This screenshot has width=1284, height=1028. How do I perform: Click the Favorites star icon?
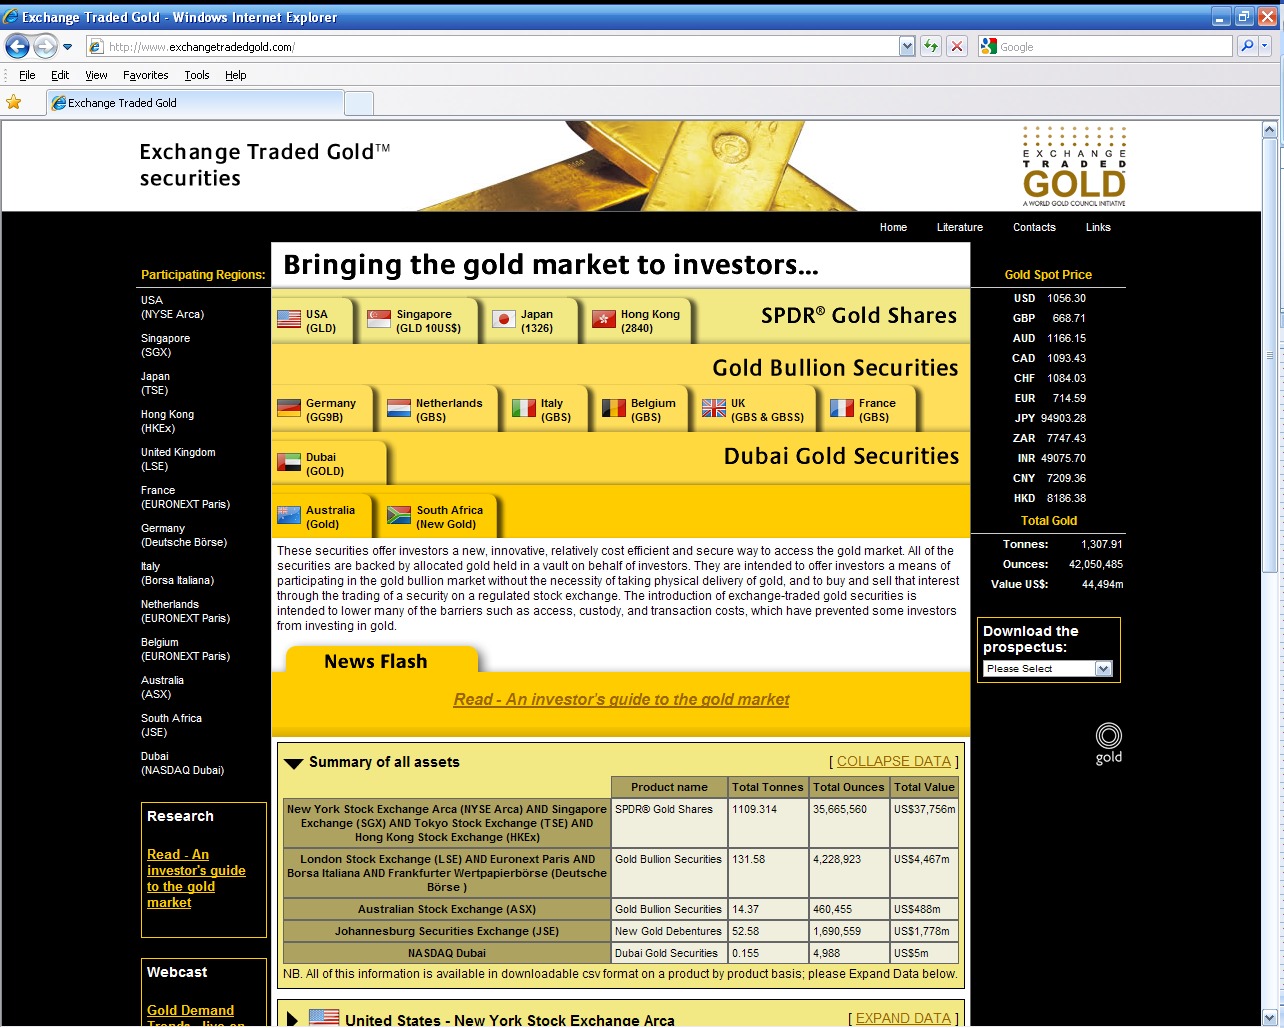(14, 102)
